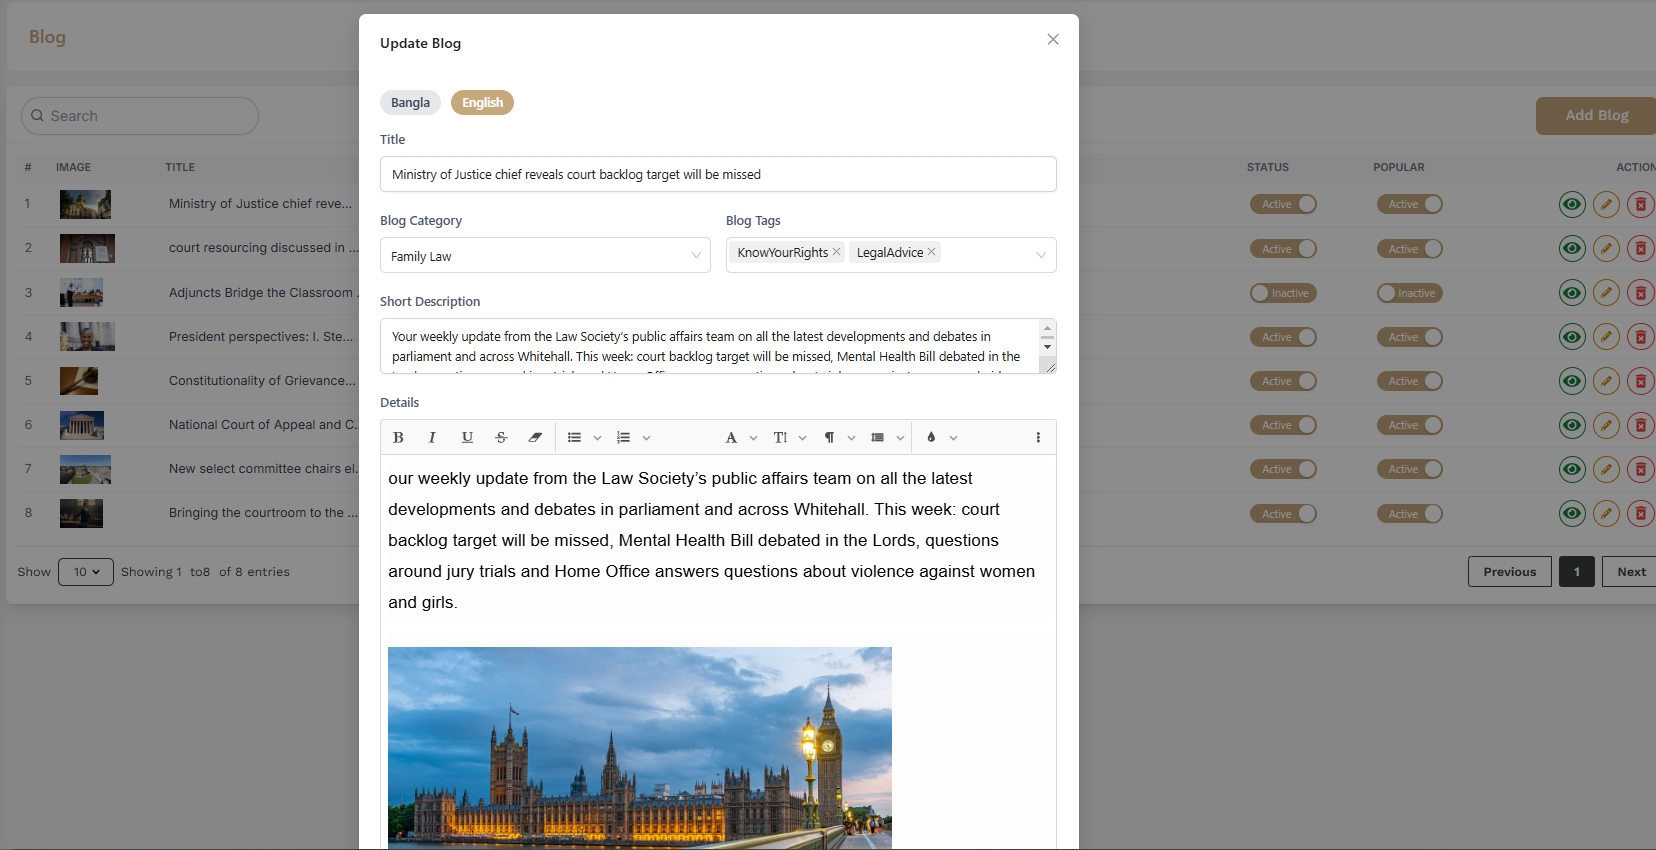Viewport: 1656px width, 850px height.
Task: Open the more options vertical dots menu
Action: [1038, 438]
